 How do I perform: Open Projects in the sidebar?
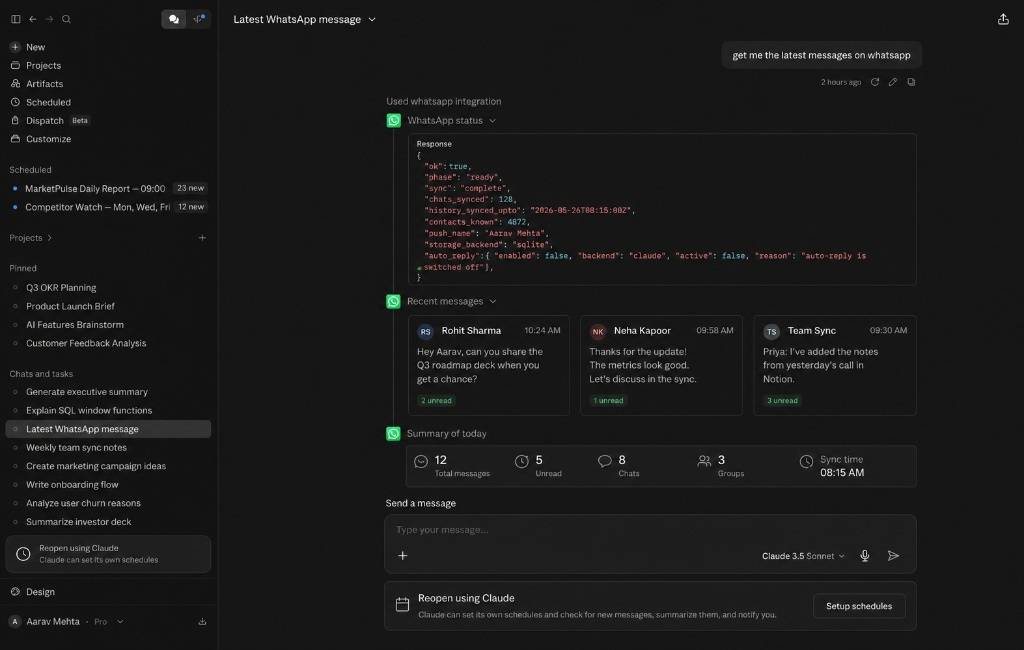(36, 65)
